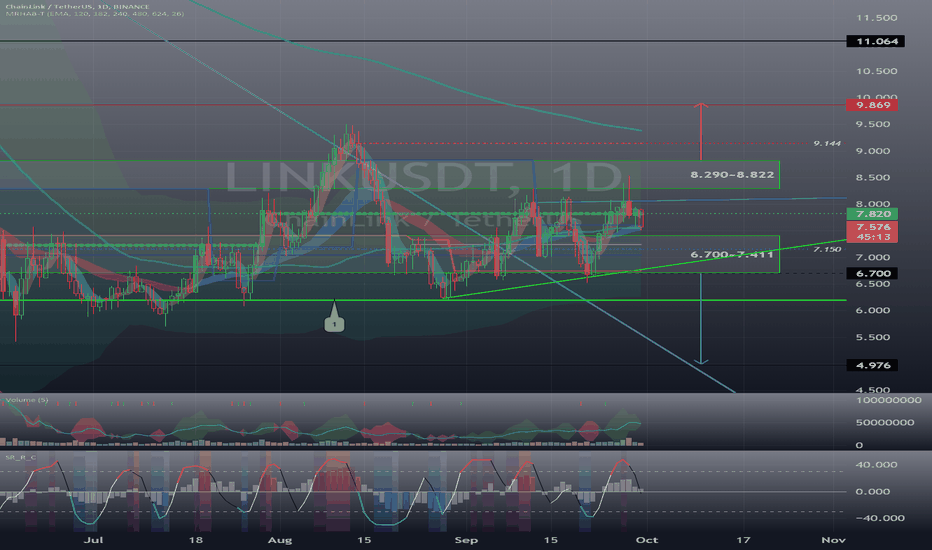This screenshot has height=550, width=932.
Task: Click the Nov label on time axis
Action: coord(833,540)
